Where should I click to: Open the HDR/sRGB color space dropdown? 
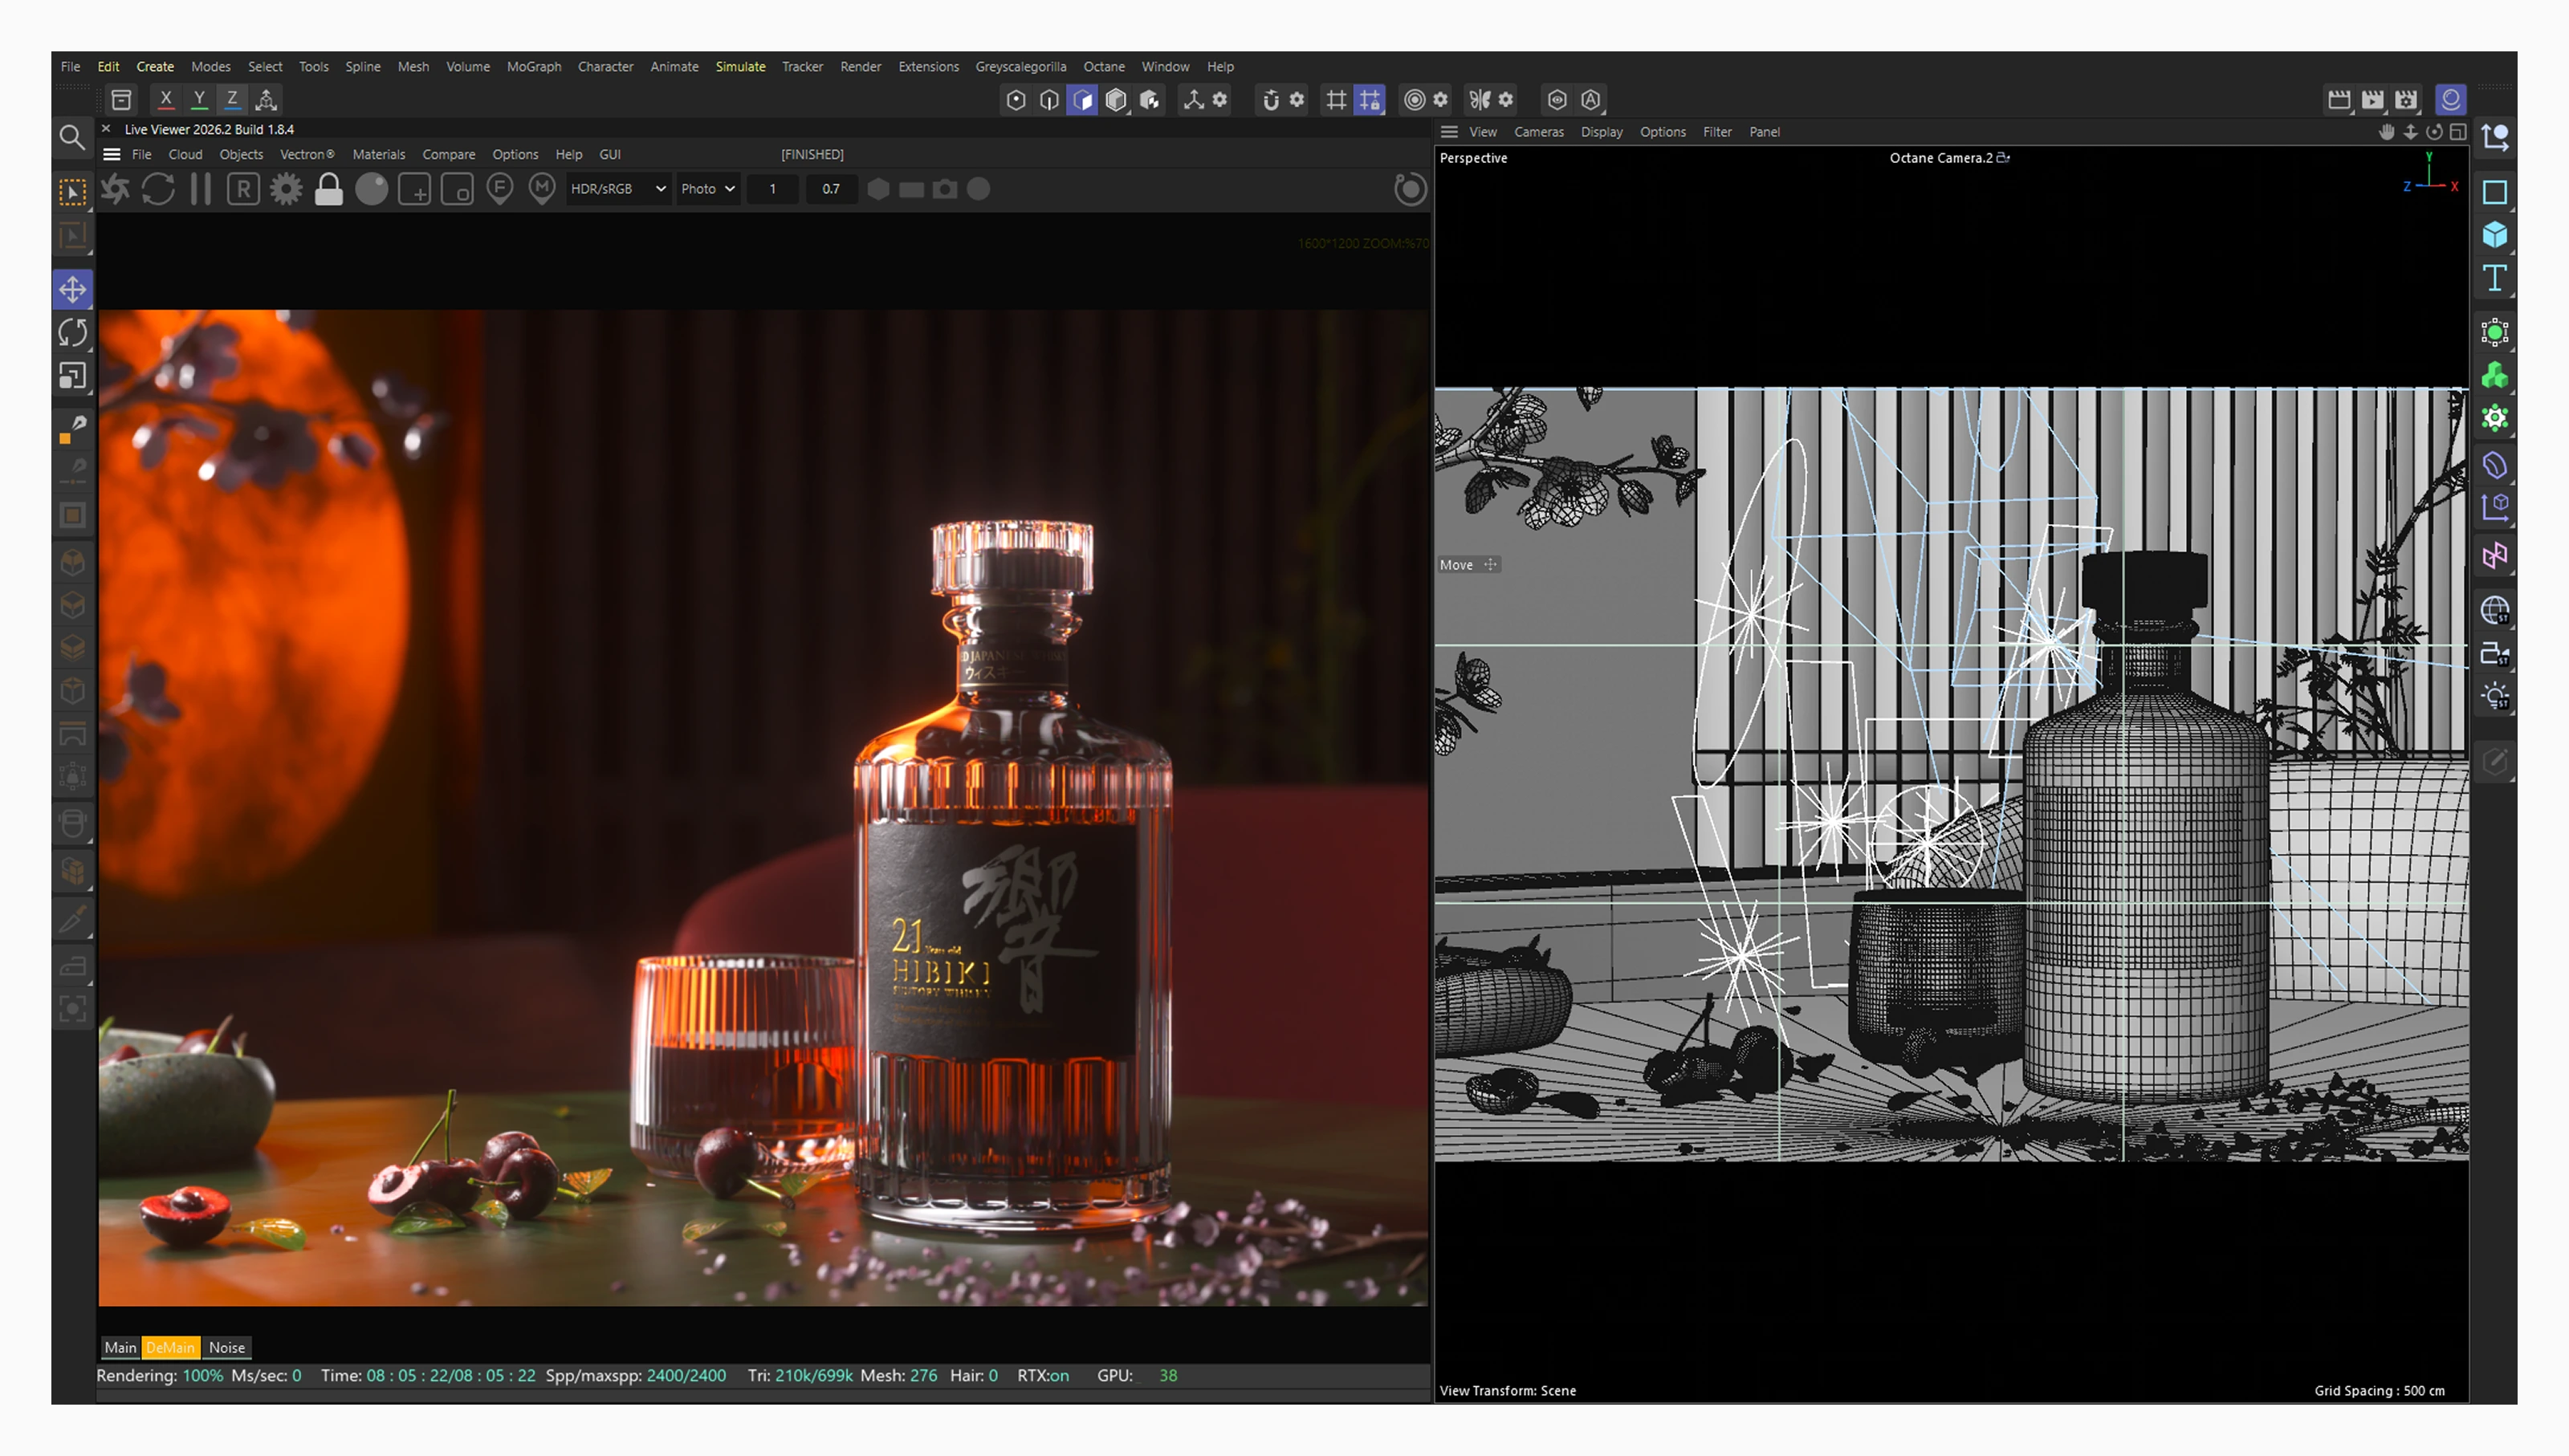[x=617, y=189]
